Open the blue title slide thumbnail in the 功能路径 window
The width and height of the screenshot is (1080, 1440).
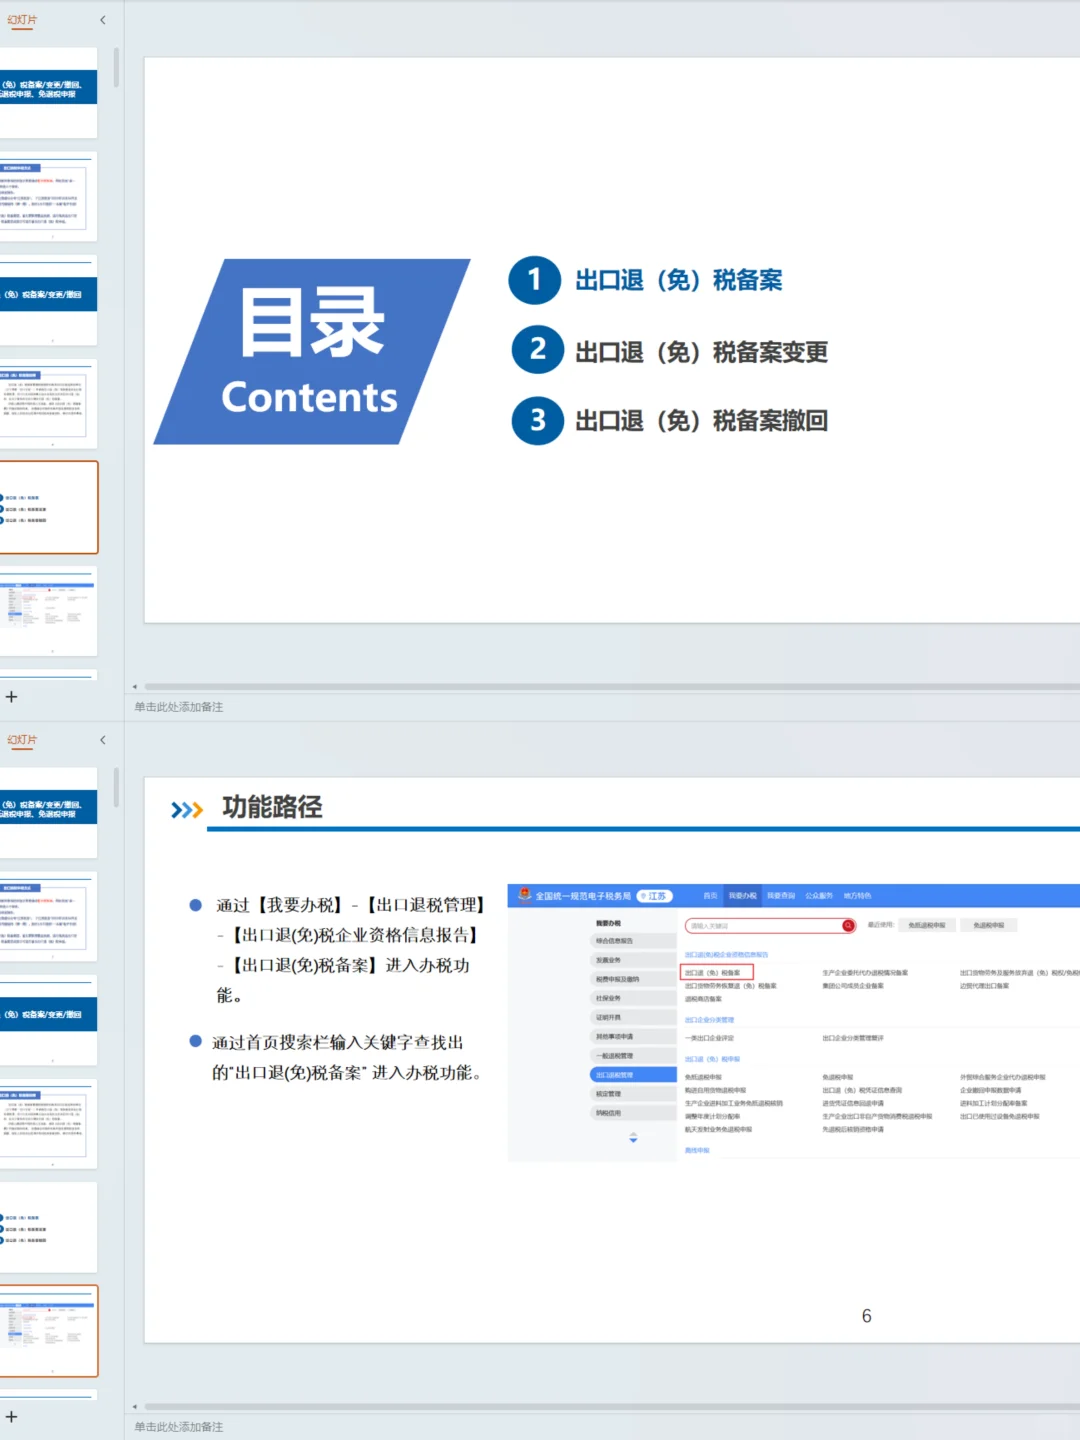pyautogui.click(x=48, y=813)
